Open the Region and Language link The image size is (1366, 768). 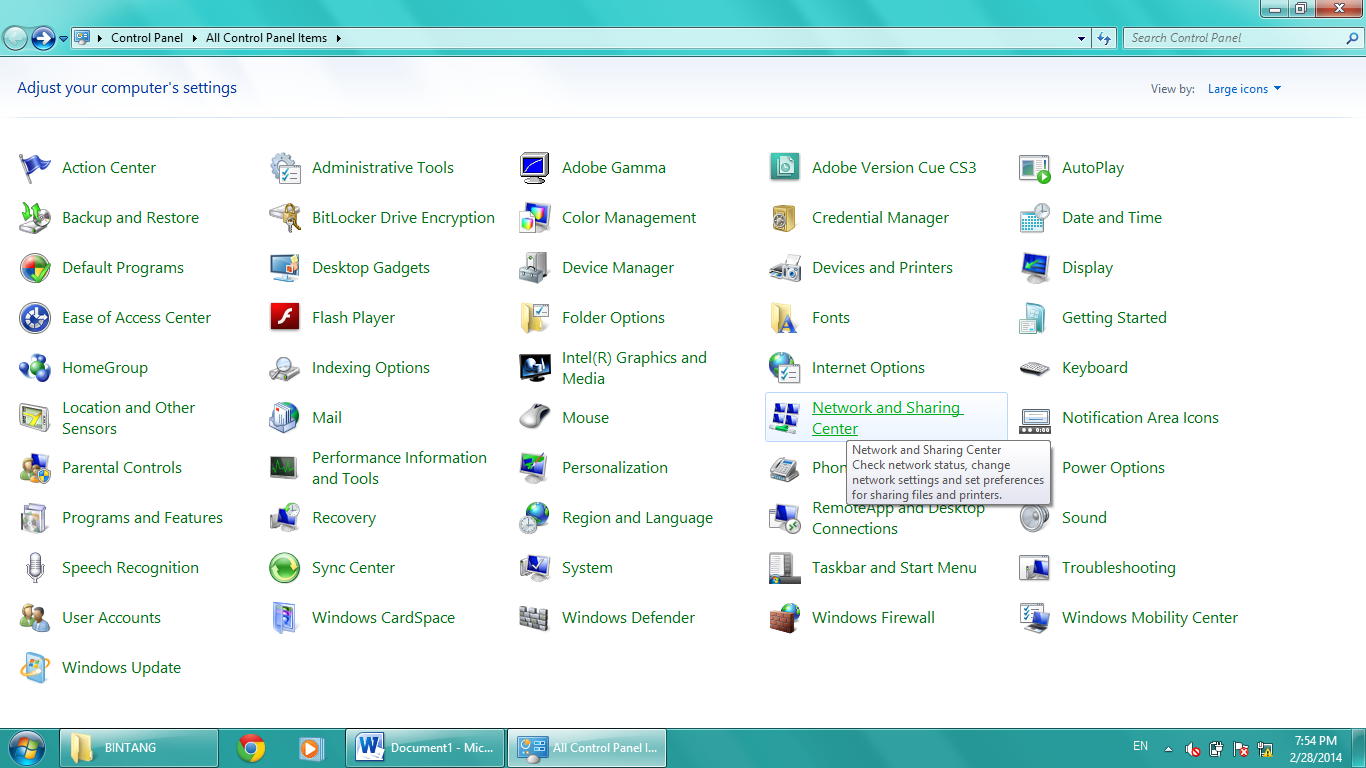coord(637,518)
